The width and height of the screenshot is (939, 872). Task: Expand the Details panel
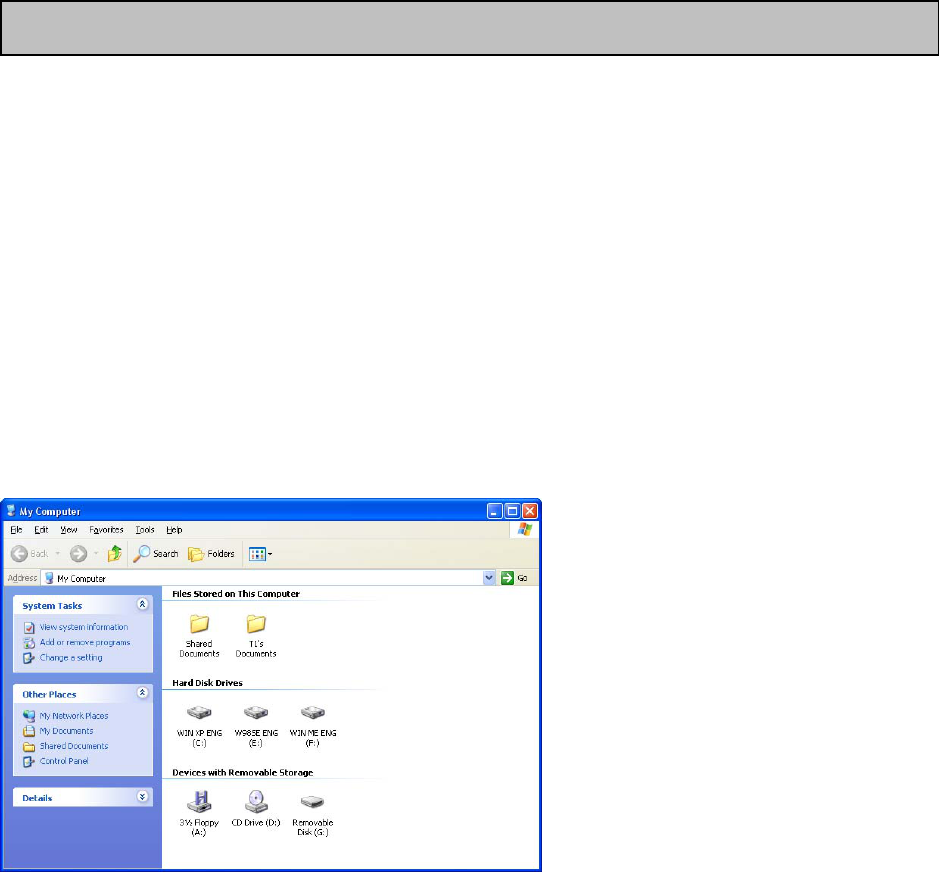(143, 797)
